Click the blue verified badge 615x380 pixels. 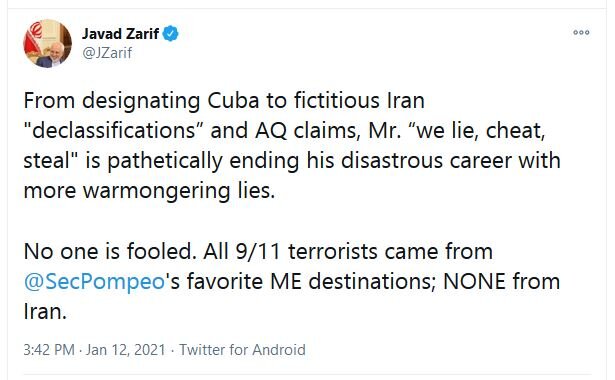(x=171, y=34)
